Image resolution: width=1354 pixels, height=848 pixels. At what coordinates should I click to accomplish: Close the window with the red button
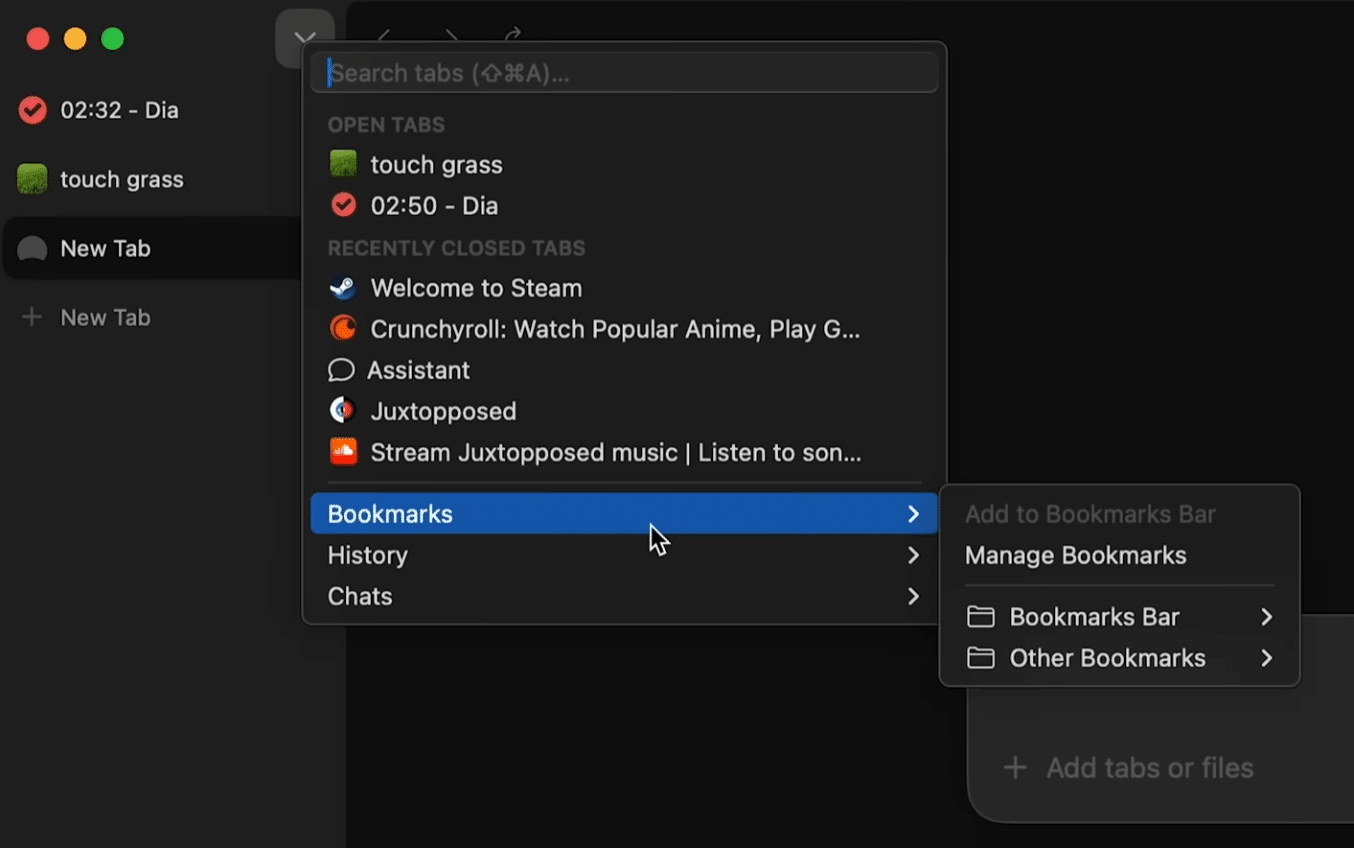pyautogui.click(x=37, y=39)
